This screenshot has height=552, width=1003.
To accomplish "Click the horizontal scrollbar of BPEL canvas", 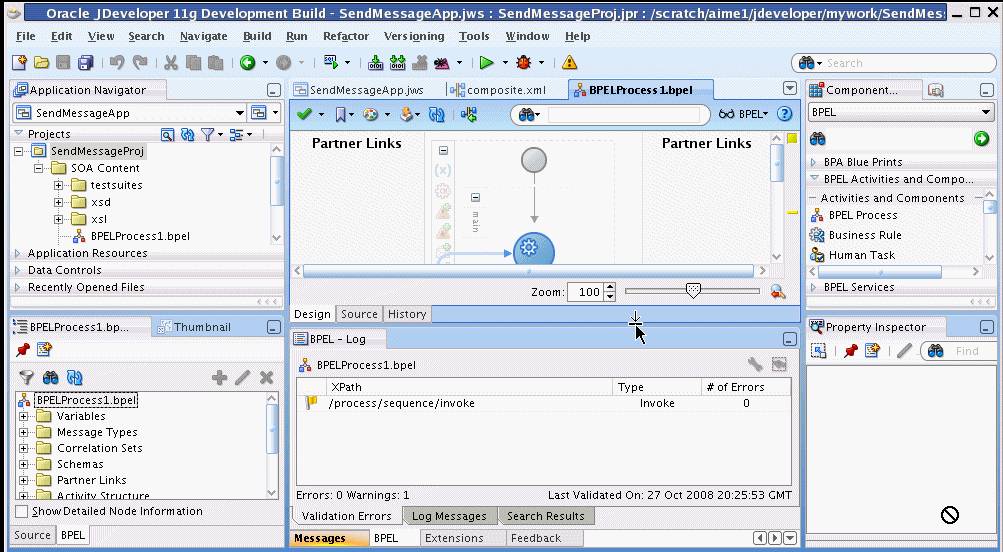I will tap(528, 271).
